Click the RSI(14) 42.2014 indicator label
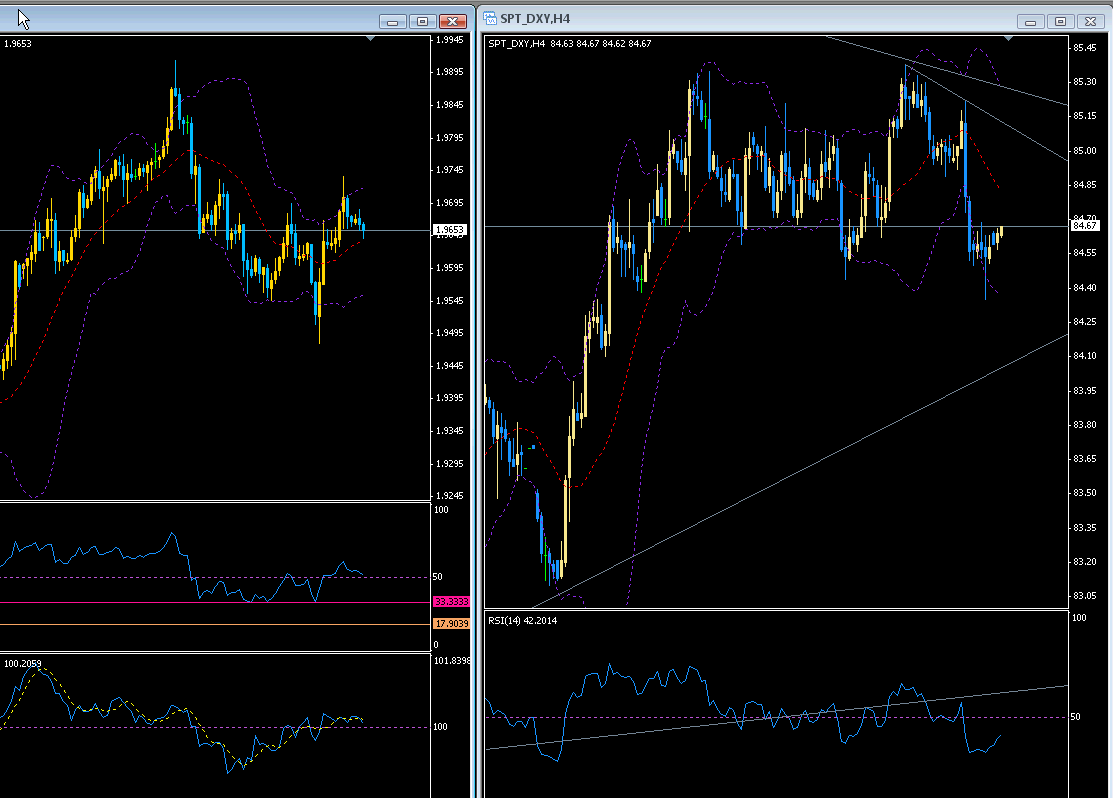 coord(523,620)
